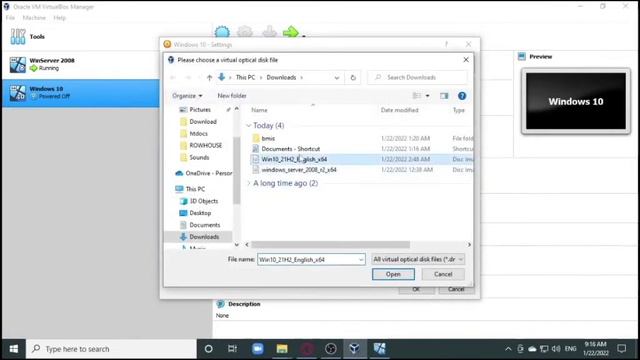Select OneDrive - Personal in navigation pane

pos(203,173)
